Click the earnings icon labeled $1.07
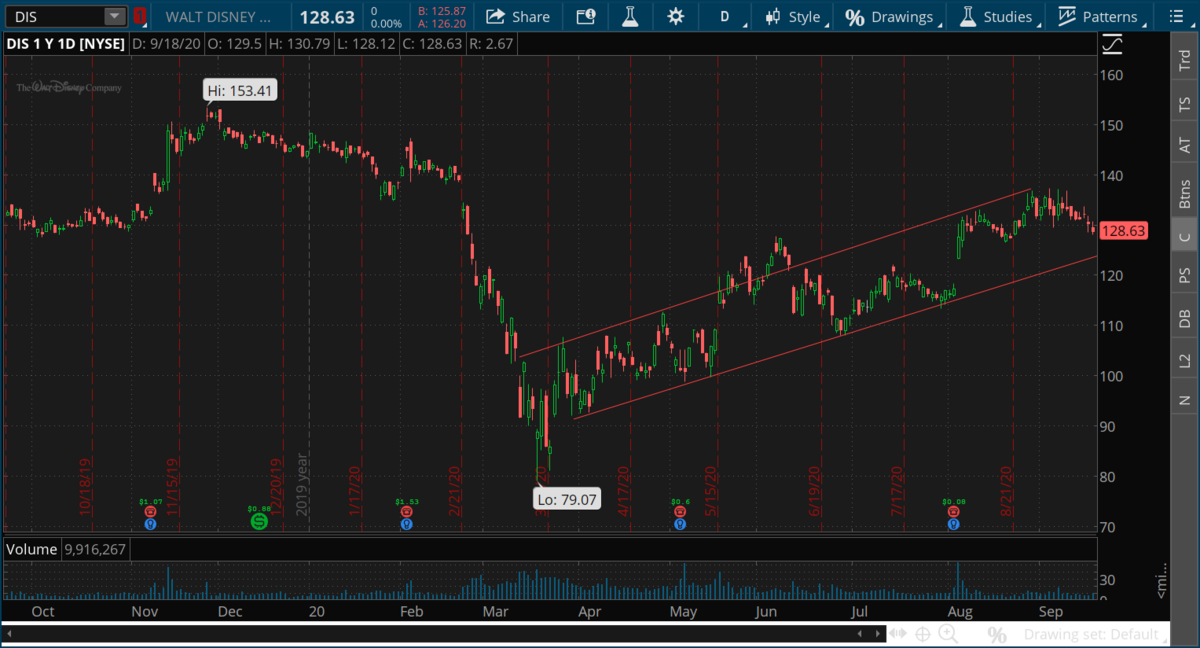 [151, 511]
